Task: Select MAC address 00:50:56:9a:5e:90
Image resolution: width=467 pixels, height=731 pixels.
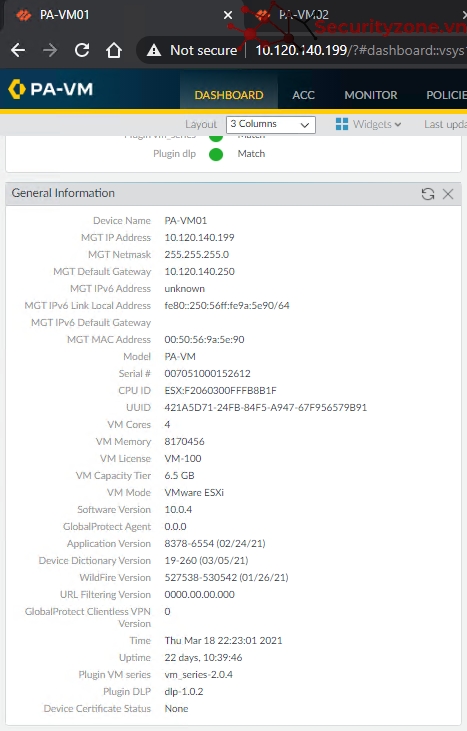Action: [x=204, y=339]
